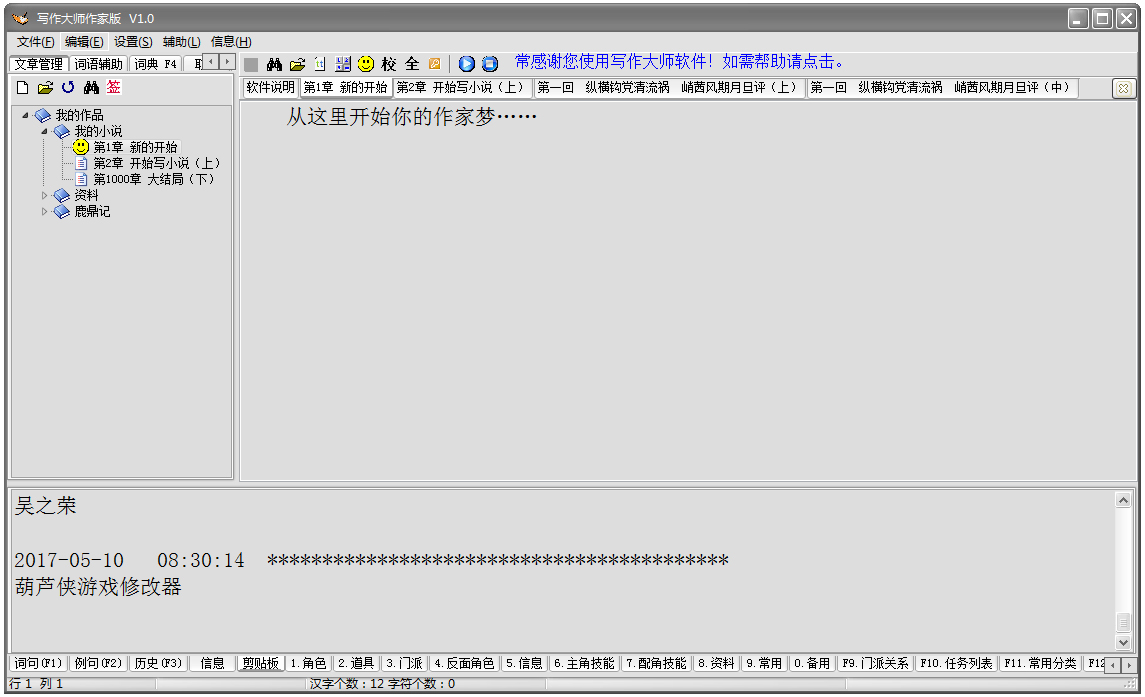Collapse the 我的小说 tree node
The width and height of the screenshot is (1145, 697).
(44, 132)
